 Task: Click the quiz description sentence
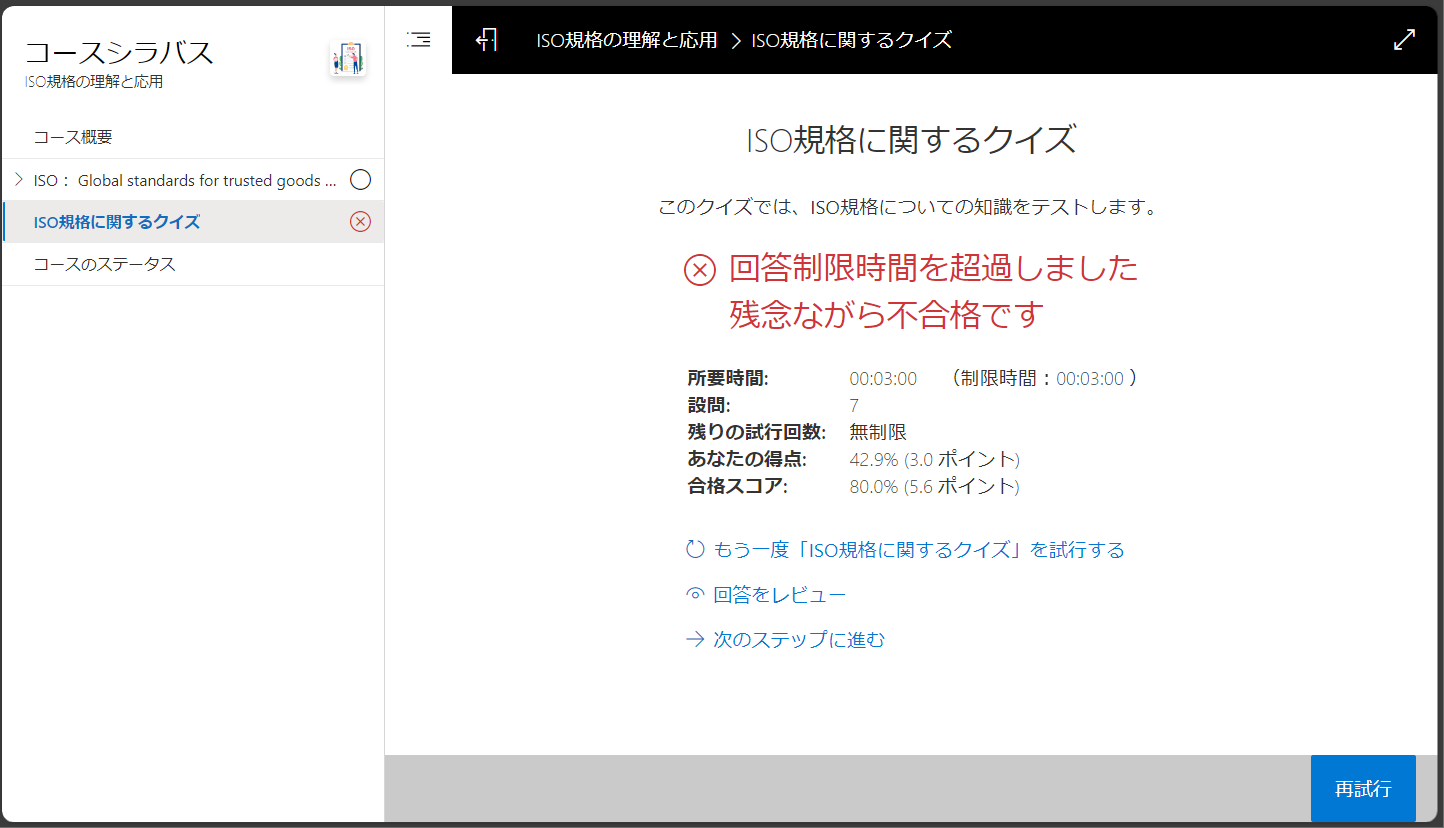click(x=908, y=208)
